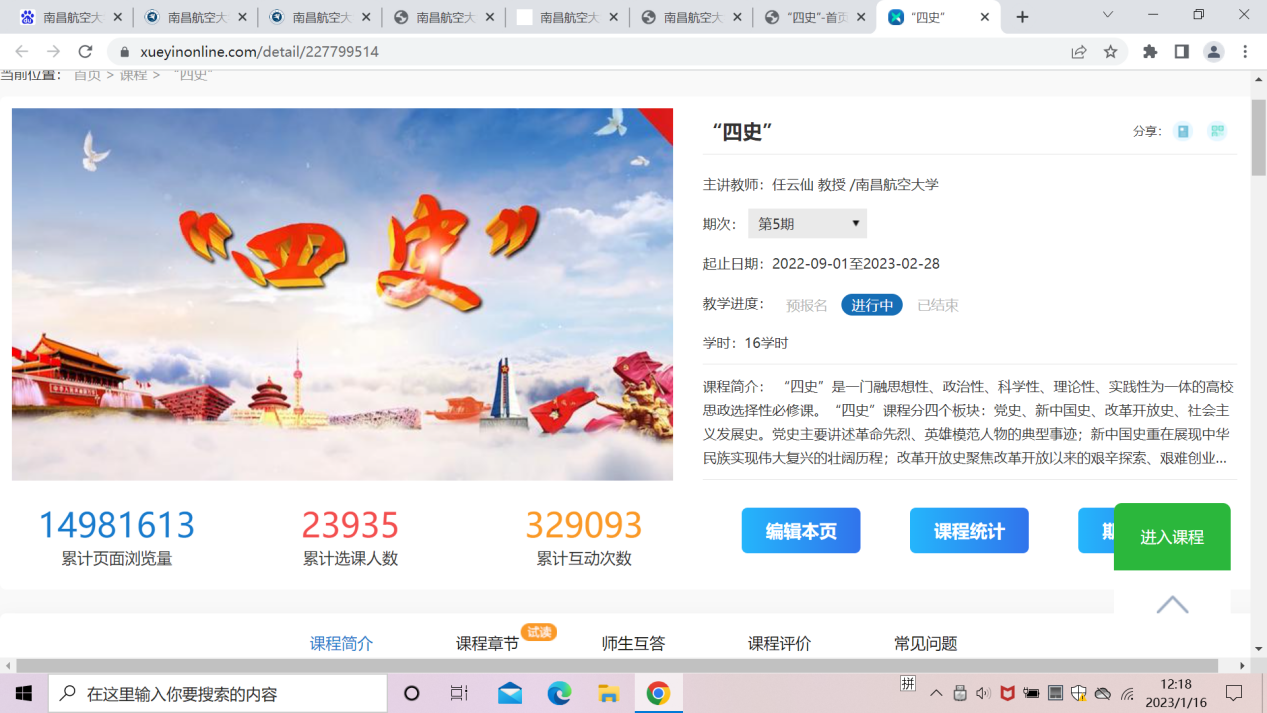
Task: Reload the page with the refresh icon
Action: click(86, 52)
